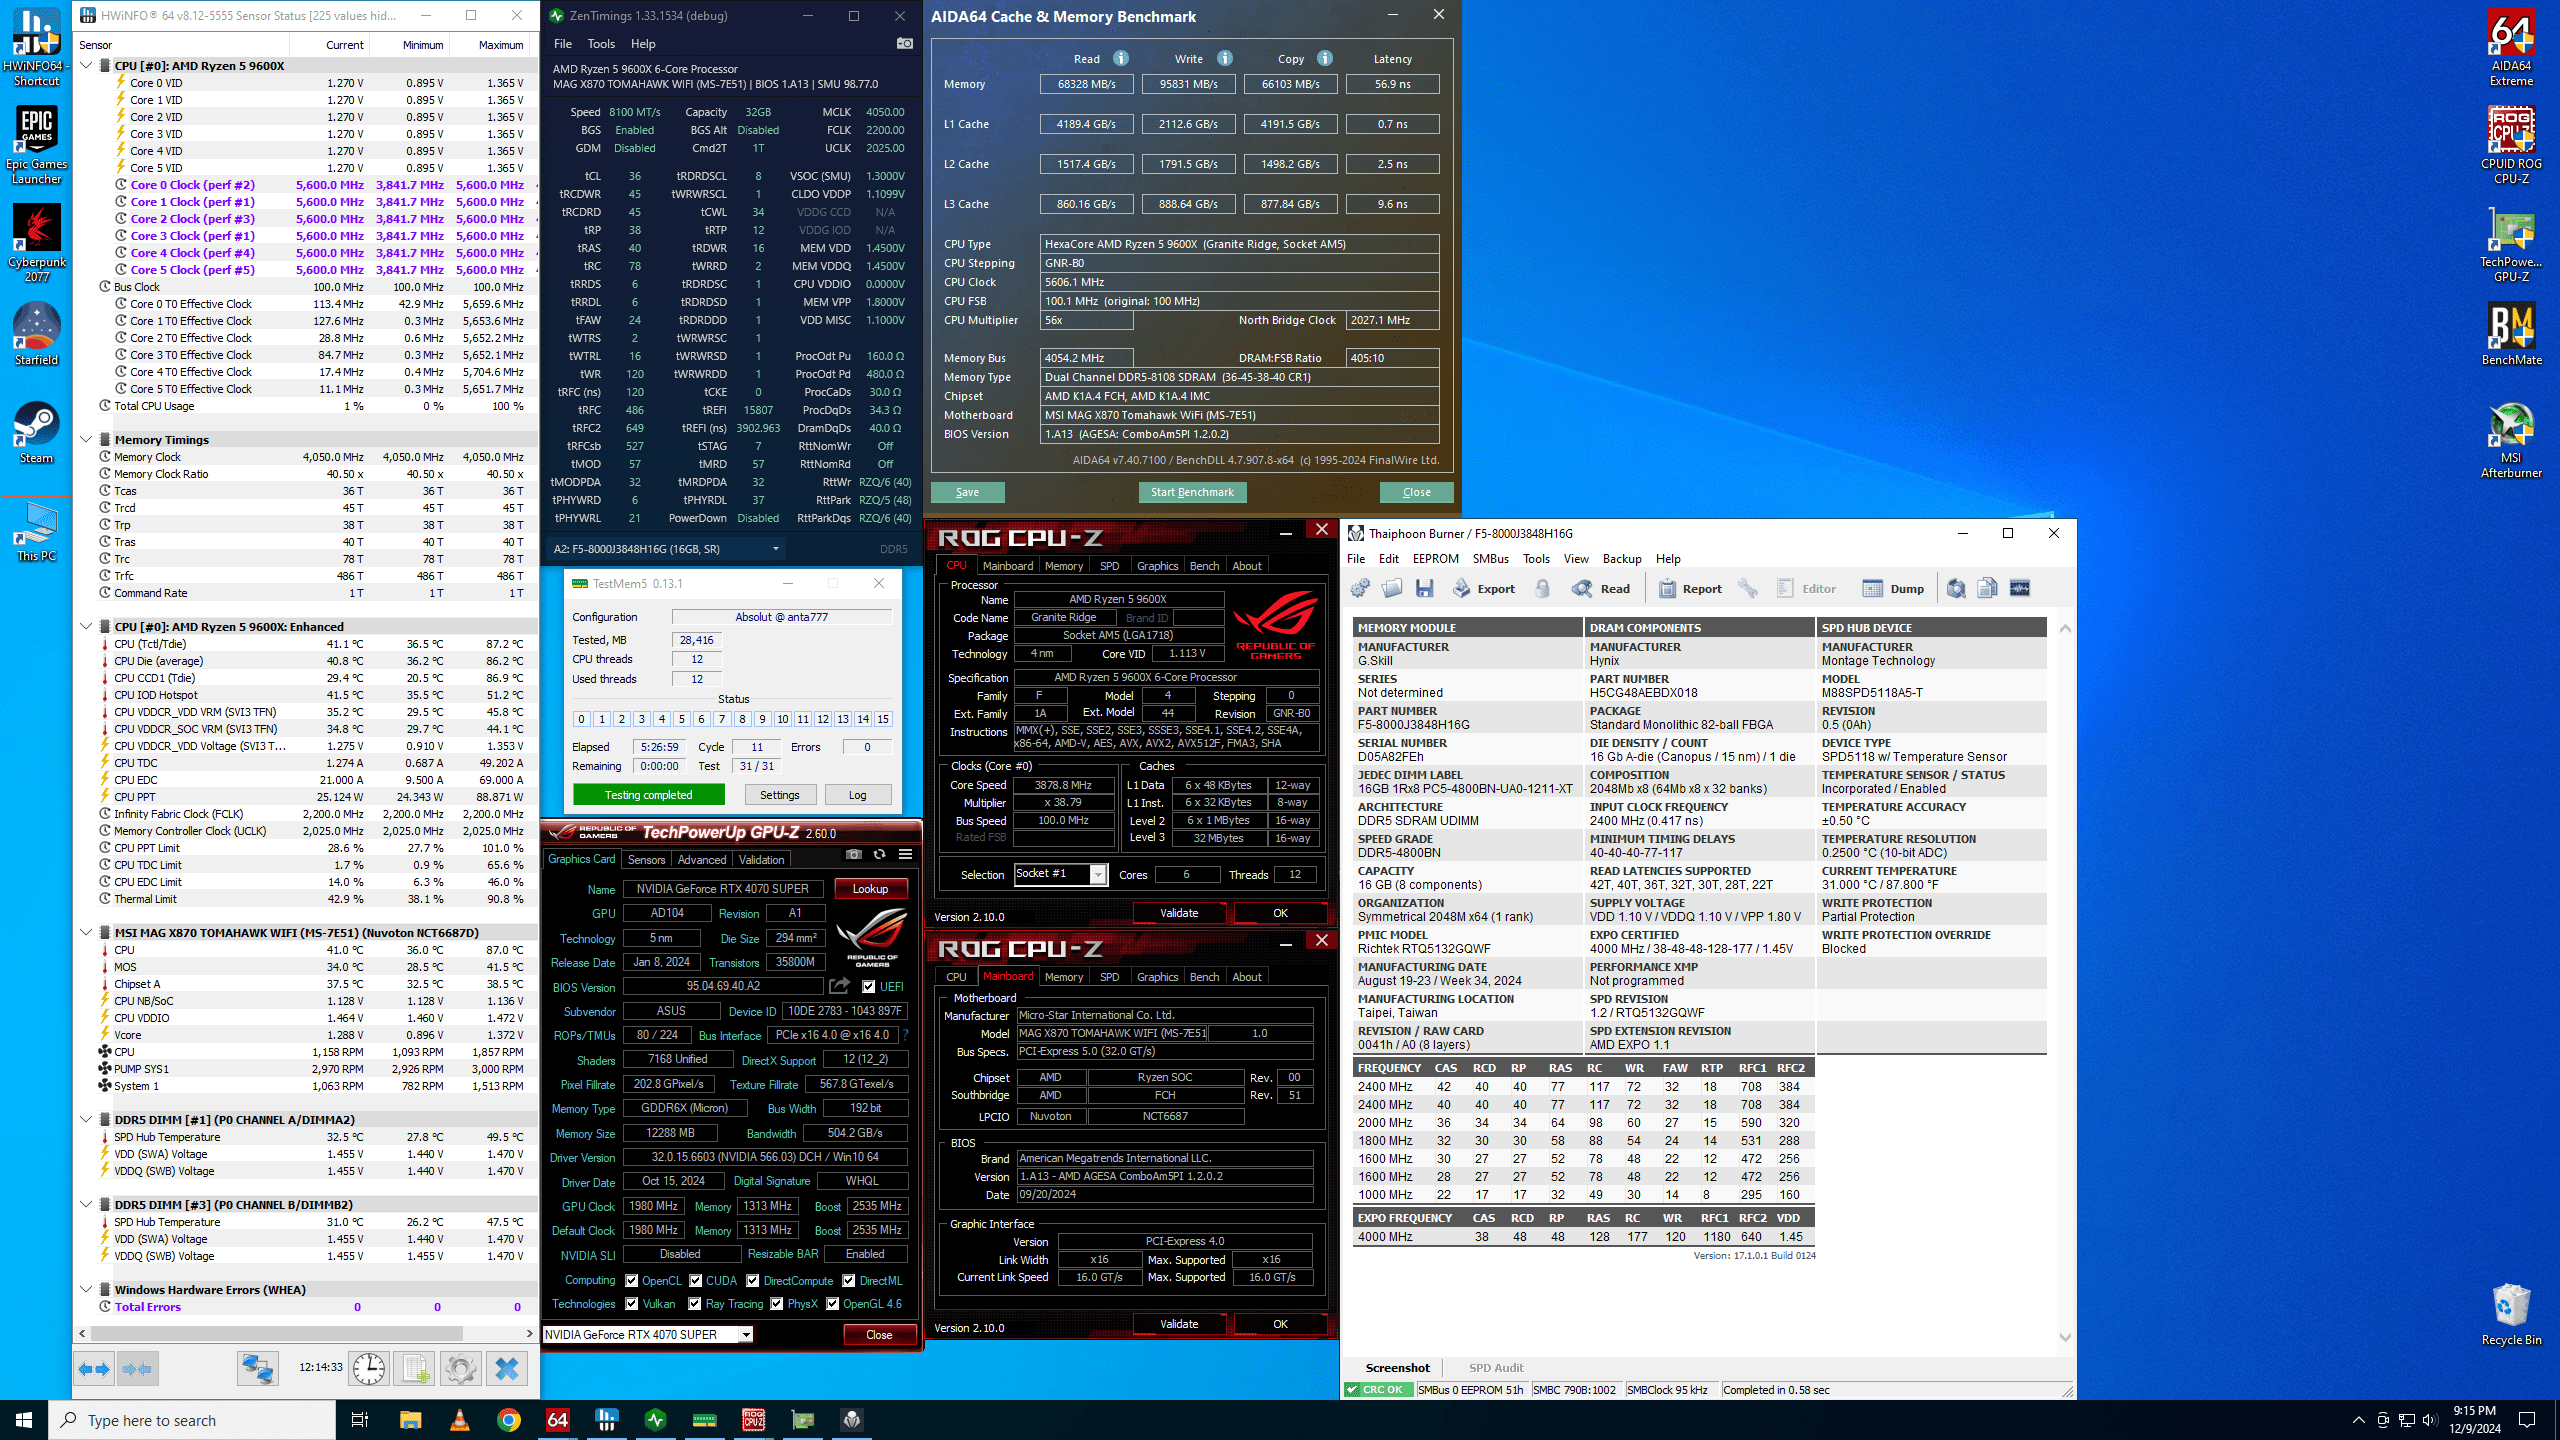Click the HWiNFO horizontal scrollbar
Image resolution: width=2560 pixels, height=1440 pixels.
coord(276,1334)
